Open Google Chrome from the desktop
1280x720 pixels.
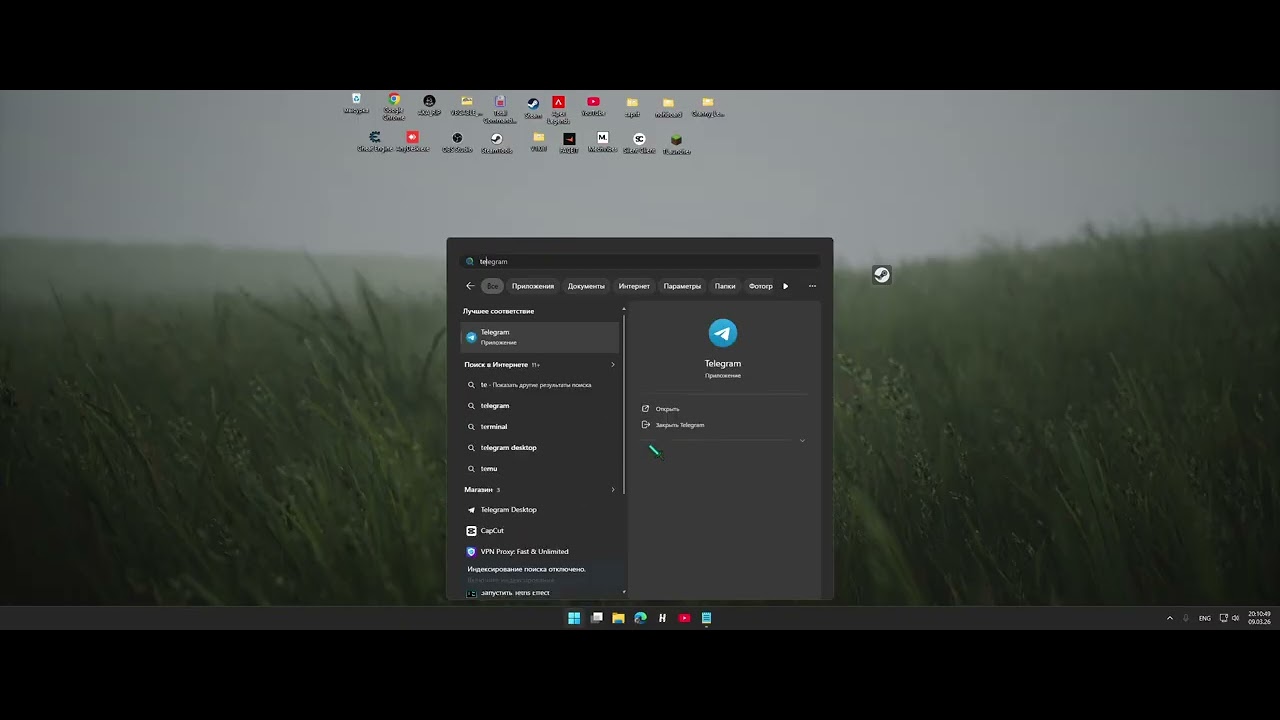click(394, 106)
